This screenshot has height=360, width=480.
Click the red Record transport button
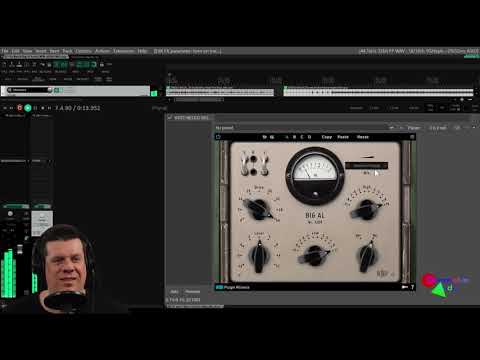click(x=20, y=108)
